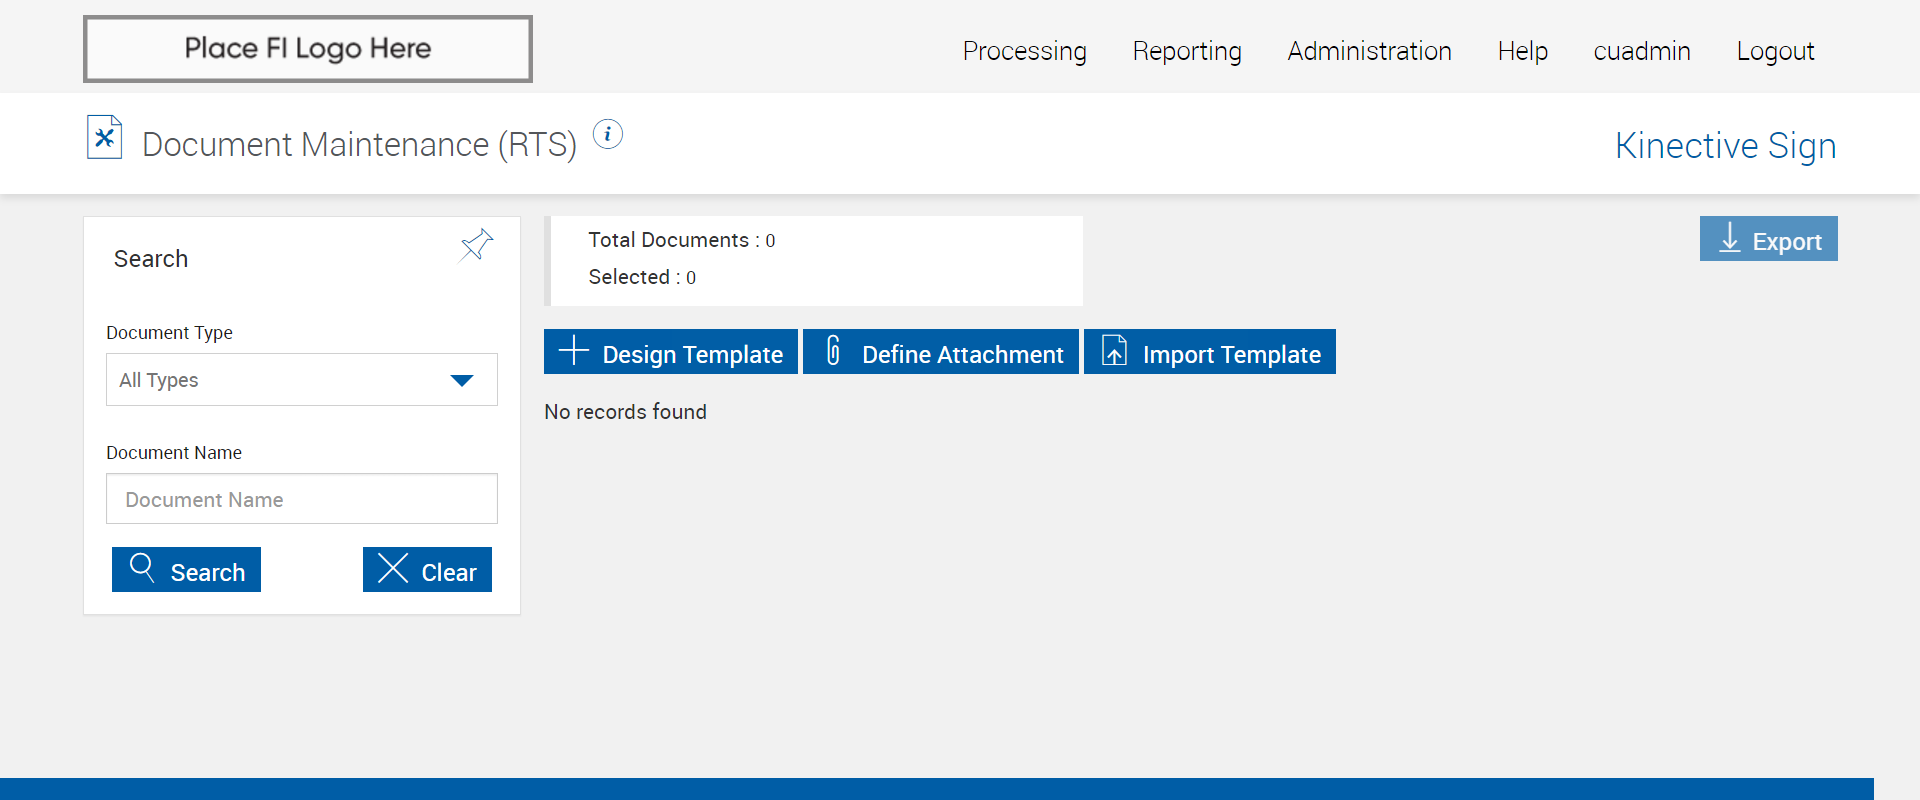This screenshot has width=1920, height=800.
Task: Click the info icon beside Document Maintenance
Action: [x=608, y=134]
